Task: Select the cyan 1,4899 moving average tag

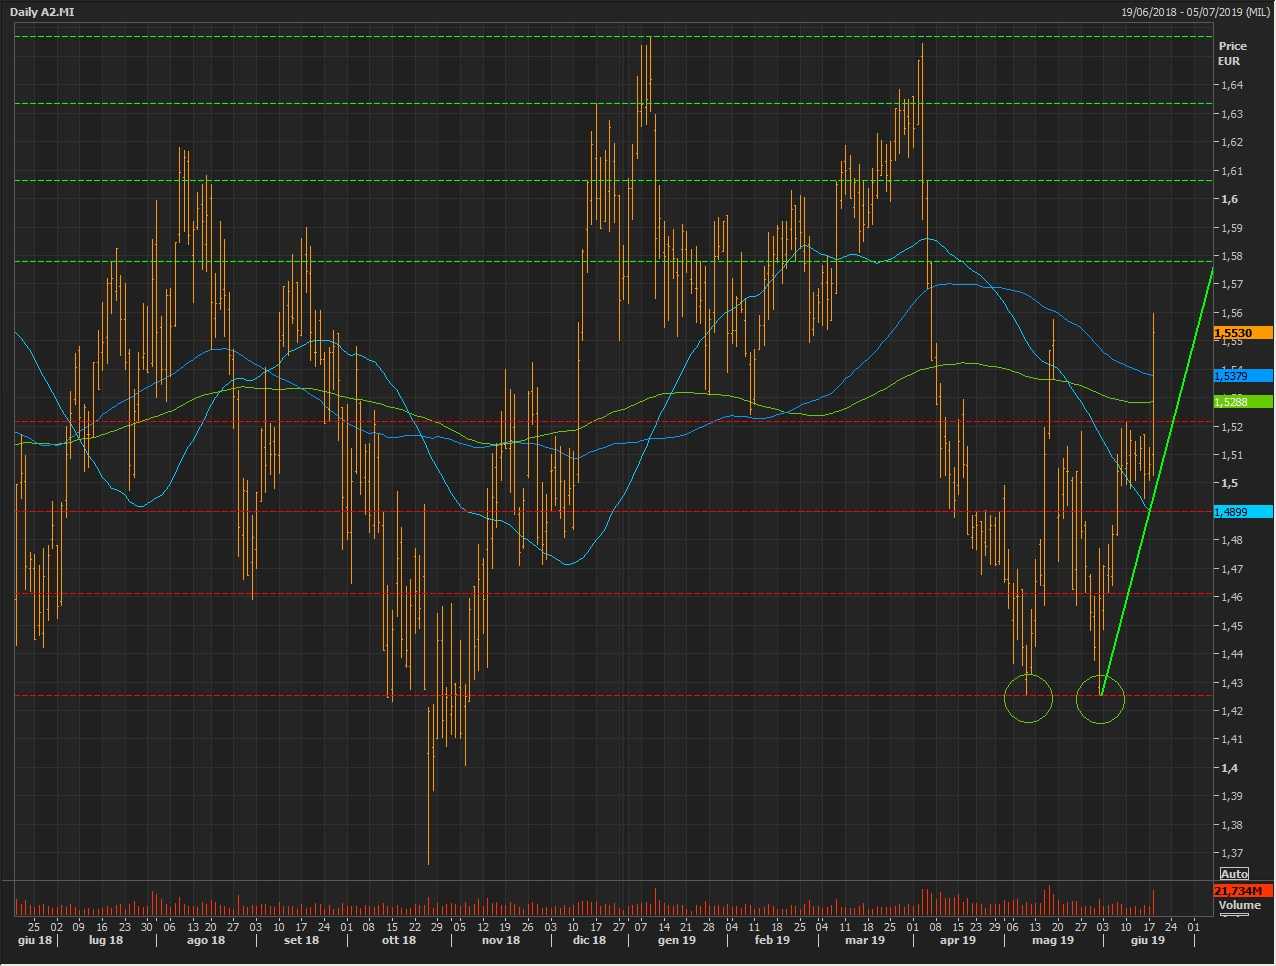Action: click(1242, 512)
